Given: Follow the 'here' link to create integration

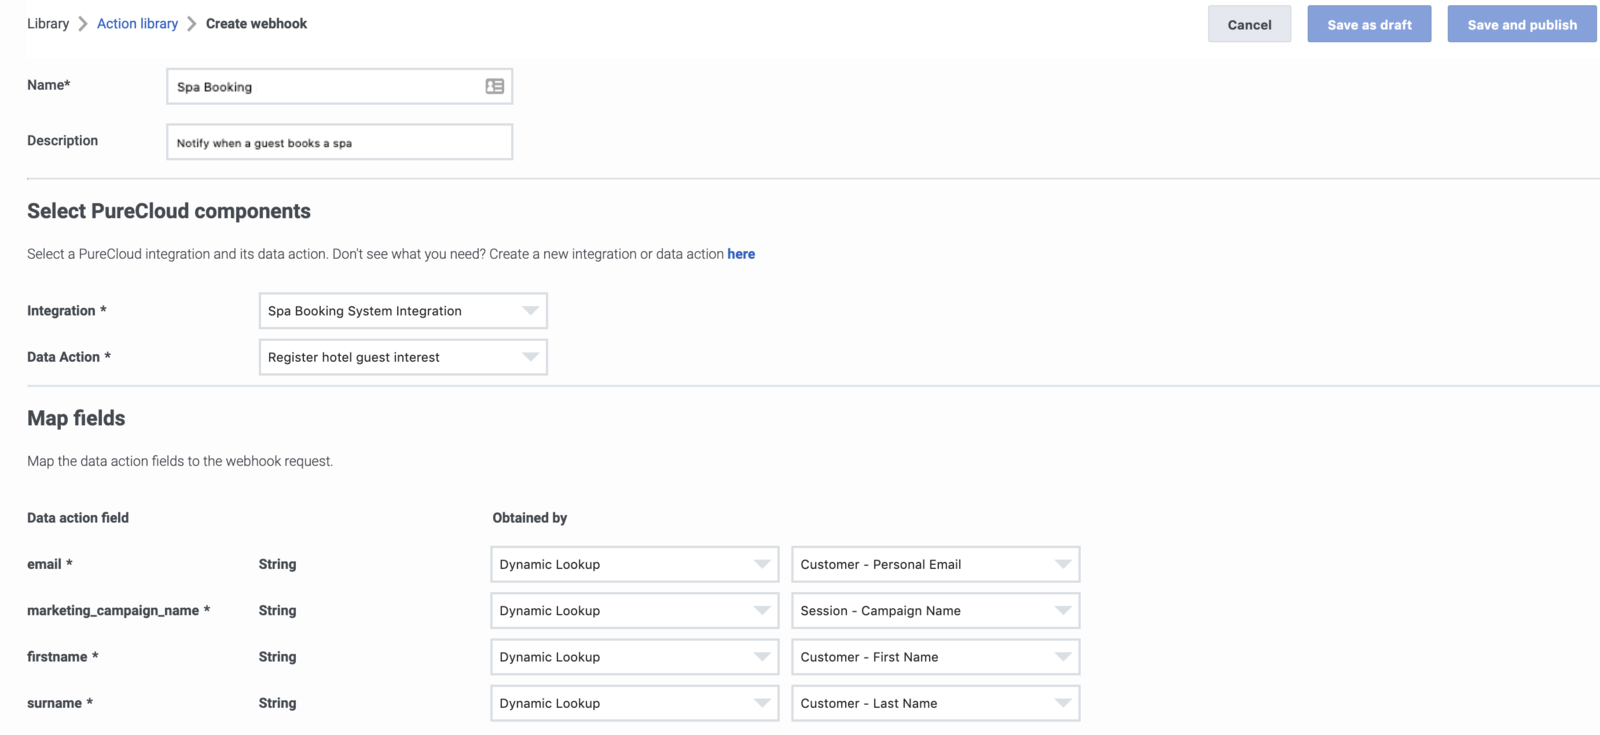Looking at the screenshot, I should pos(741,254).
